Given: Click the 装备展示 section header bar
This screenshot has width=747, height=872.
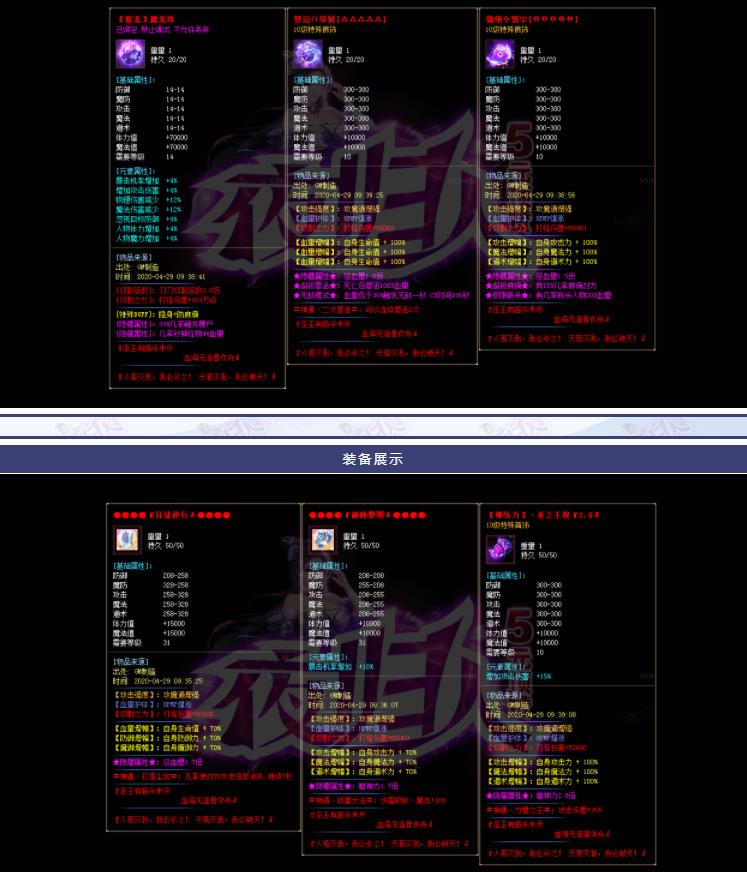Looking at the screenshot, I should 373,460.
